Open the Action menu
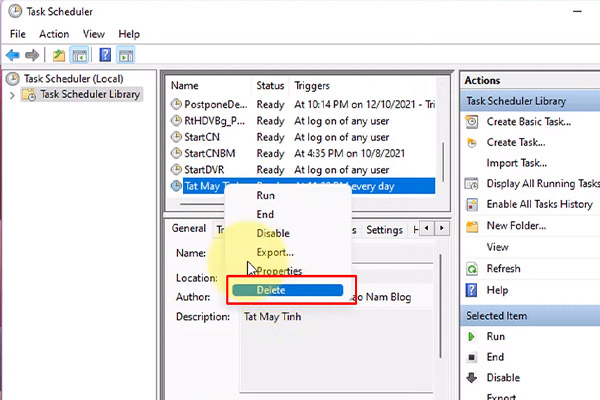 (x=54, y=34)
